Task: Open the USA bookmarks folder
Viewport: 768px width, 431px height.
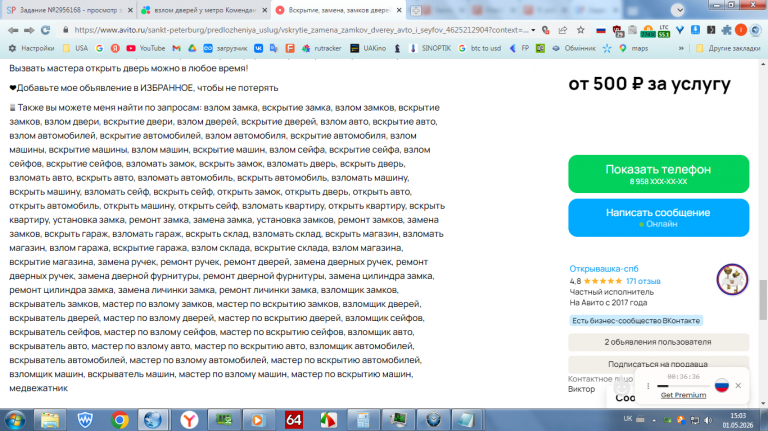Action: click(75, 48)
